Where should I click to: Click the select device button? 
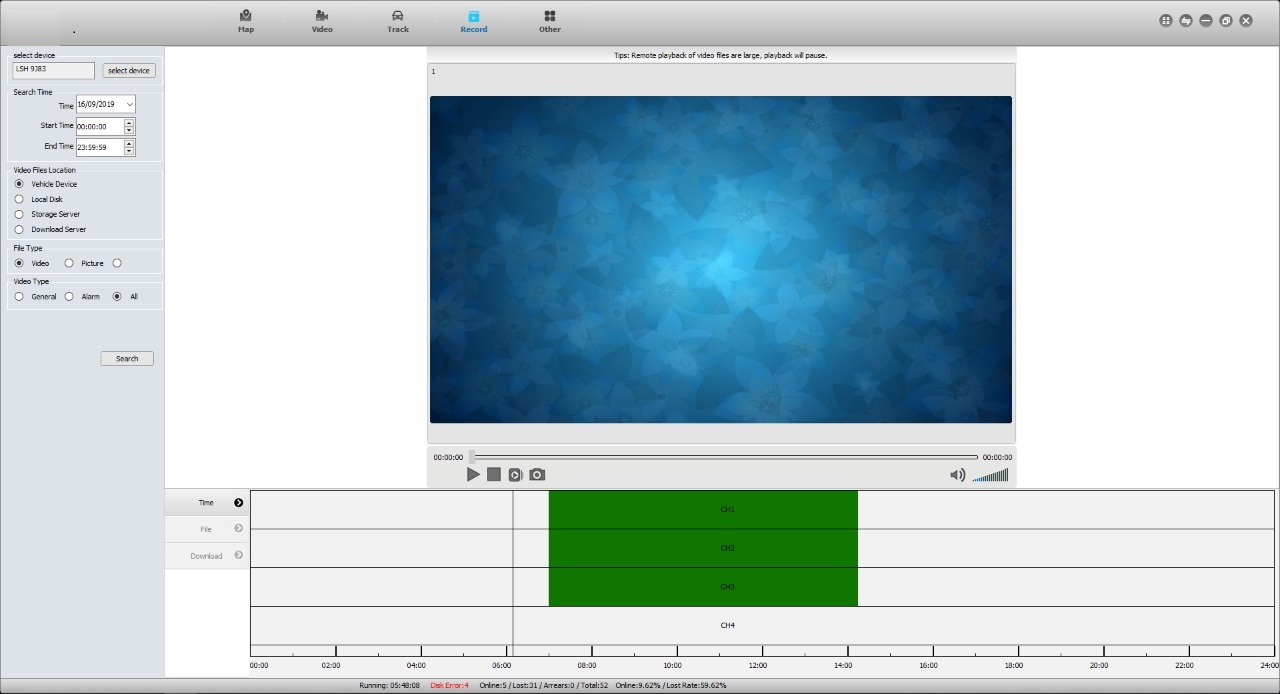pos(129,71)
